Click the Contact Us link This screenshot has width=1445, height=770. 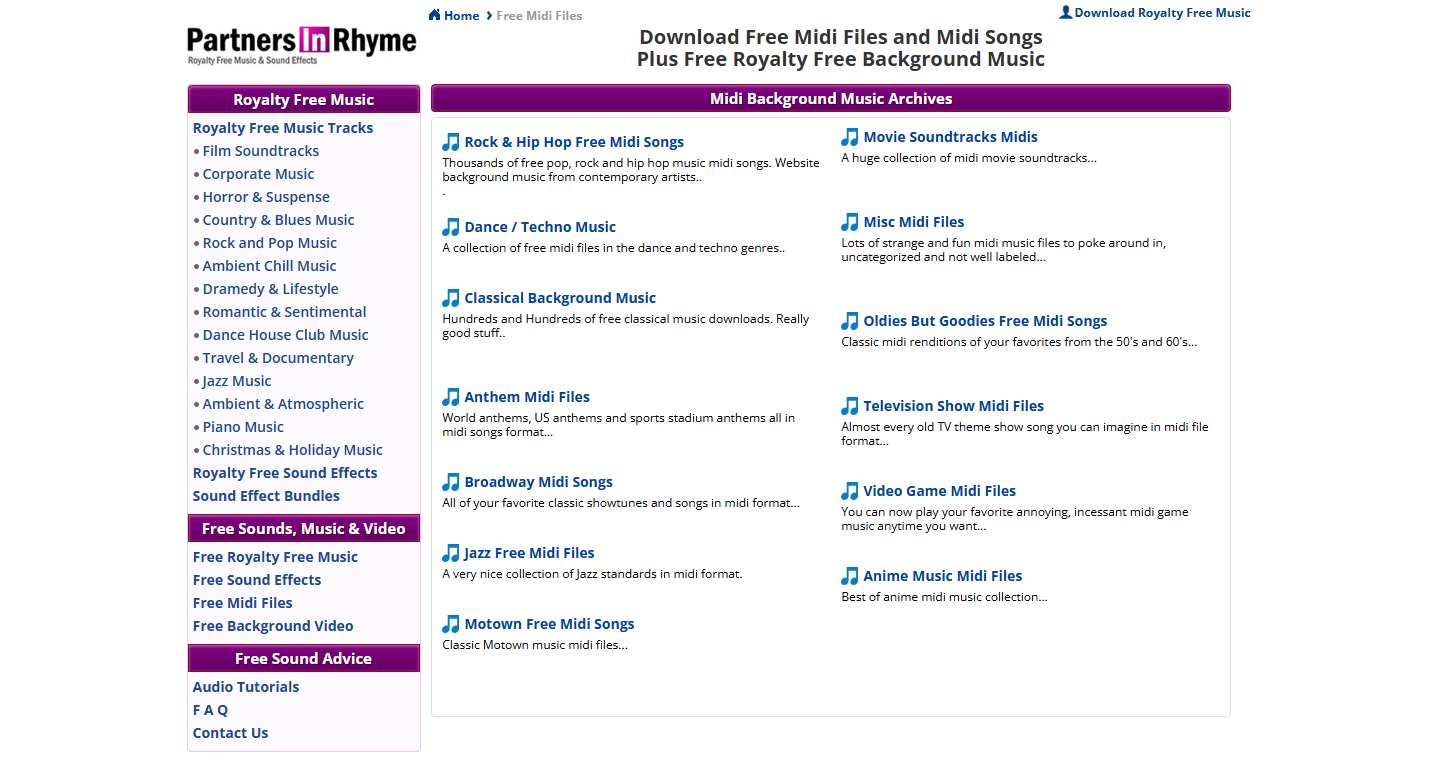(x=230, y=732)
